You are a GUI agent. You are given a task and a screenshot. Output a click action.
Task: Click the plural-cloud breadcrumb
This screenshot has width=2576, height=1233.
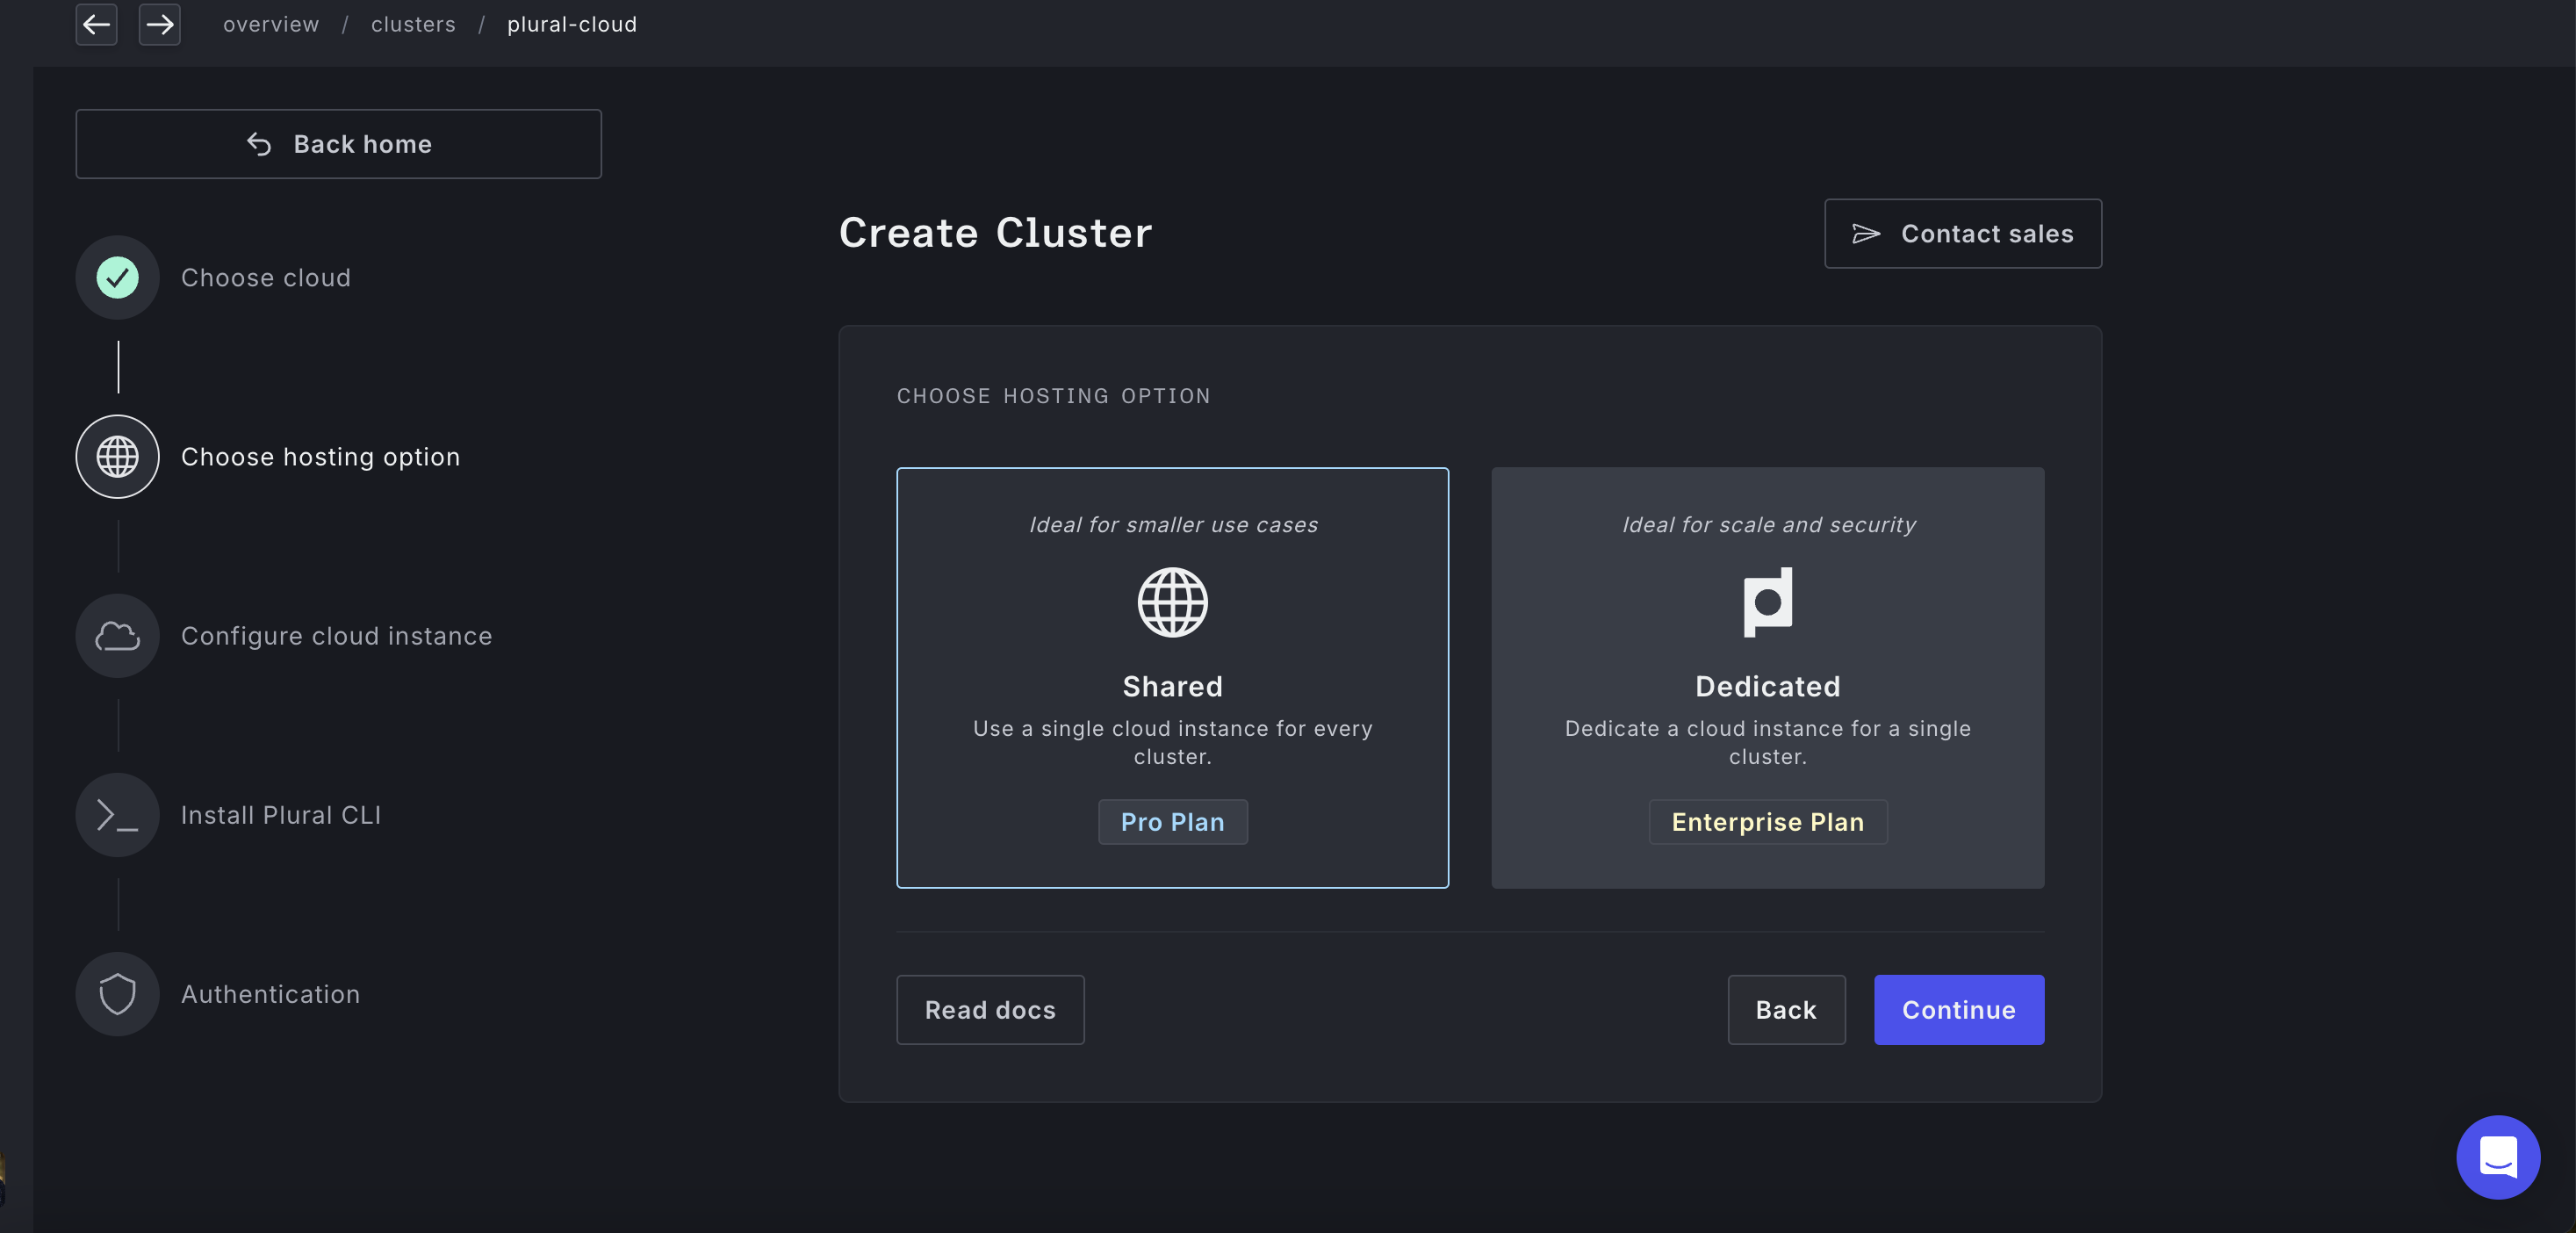pos(571,24)
